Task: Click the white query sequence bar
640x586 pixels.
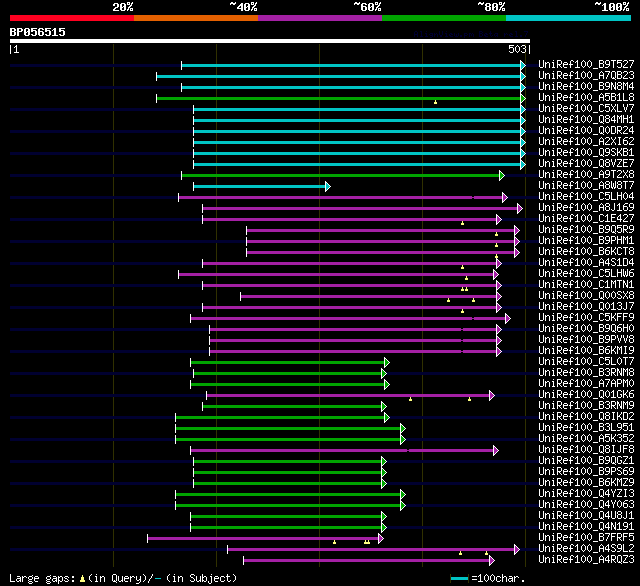Action: (x=270, y=41)
